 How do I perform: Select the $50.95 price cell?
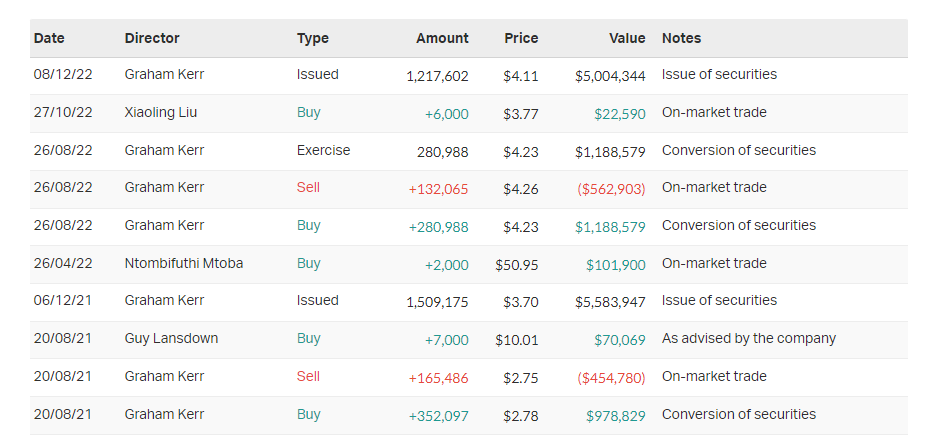517,264
